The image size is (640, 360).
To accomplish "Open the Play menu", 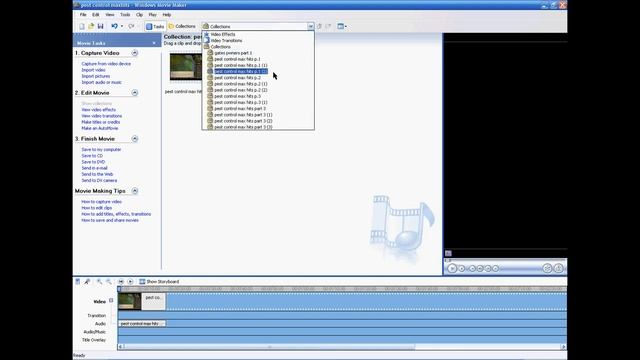I will coord(152,15).
